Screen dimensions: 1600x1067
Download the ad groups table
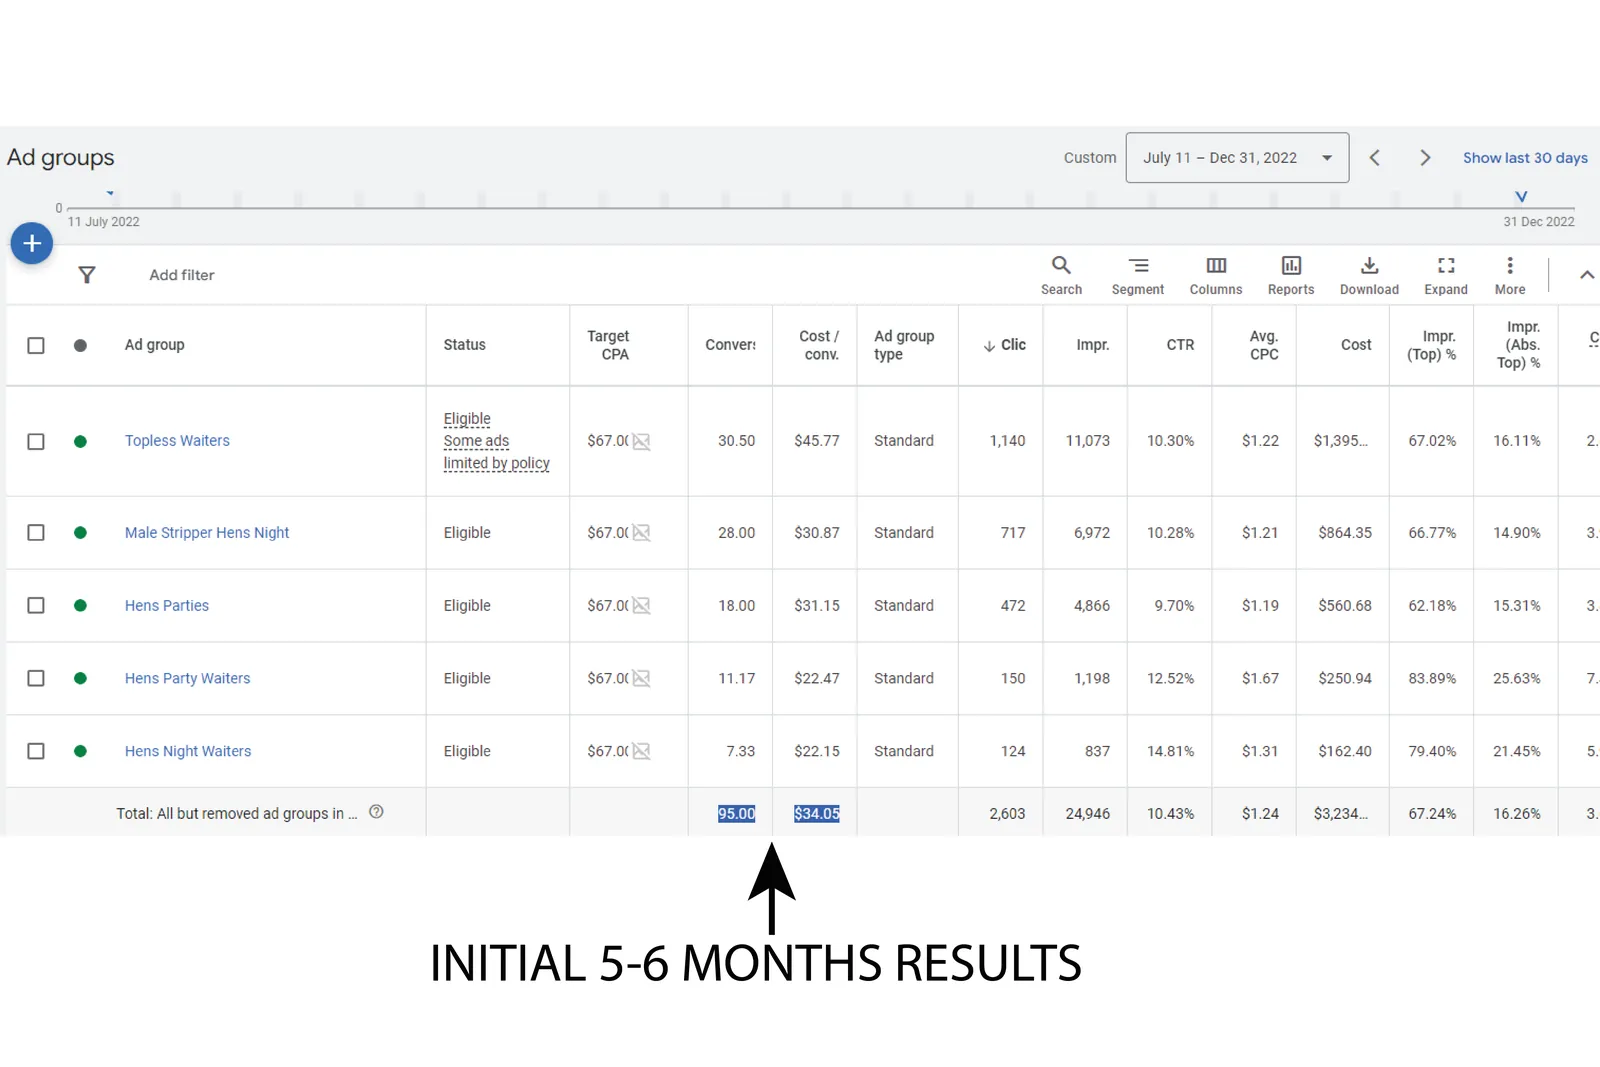point(1369,275)
